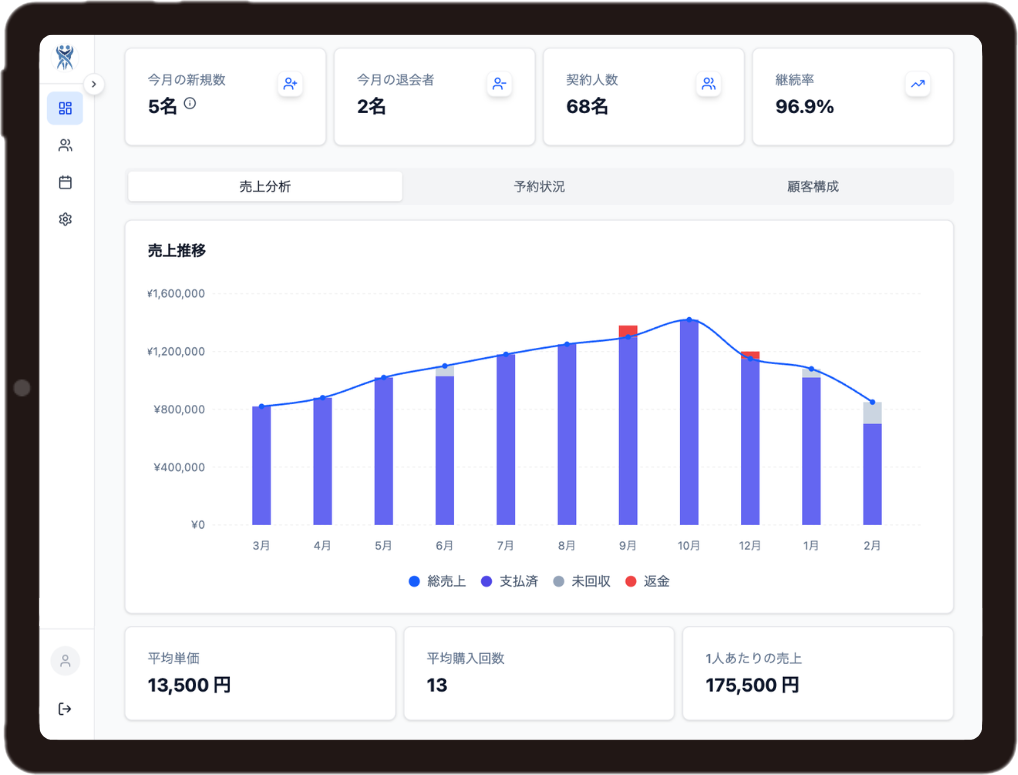
Task: Click the app logo at top of sidebar
Action: (x=64, y=58)
